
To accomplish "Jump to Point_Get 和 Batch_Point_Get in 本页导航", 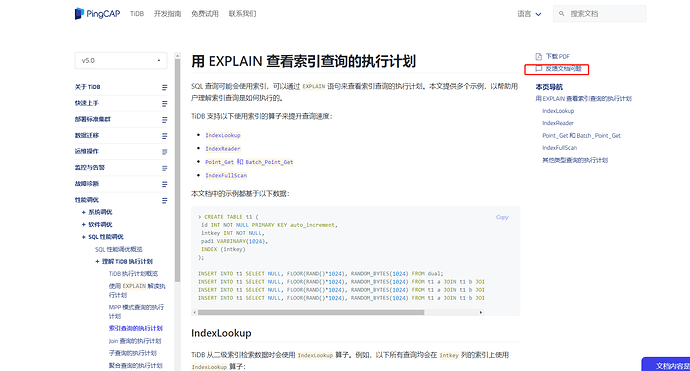I will (581, 136).
